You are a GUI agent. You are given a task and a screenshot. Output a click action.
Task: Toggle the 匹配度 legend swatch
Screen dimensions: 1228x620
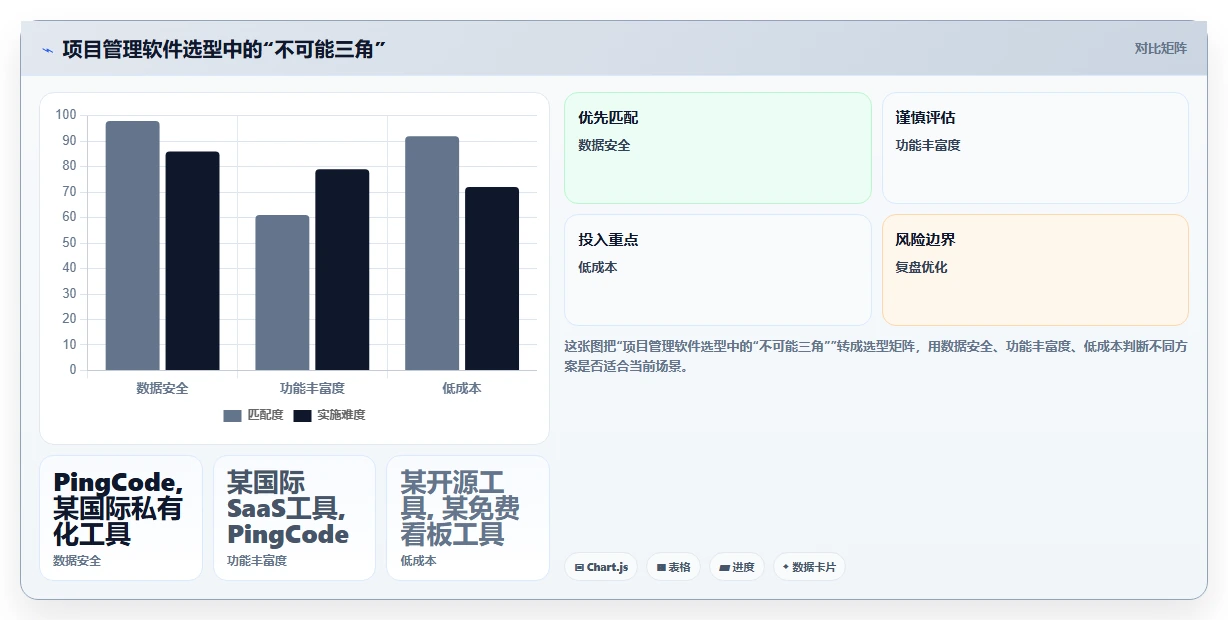pos(233,415)
